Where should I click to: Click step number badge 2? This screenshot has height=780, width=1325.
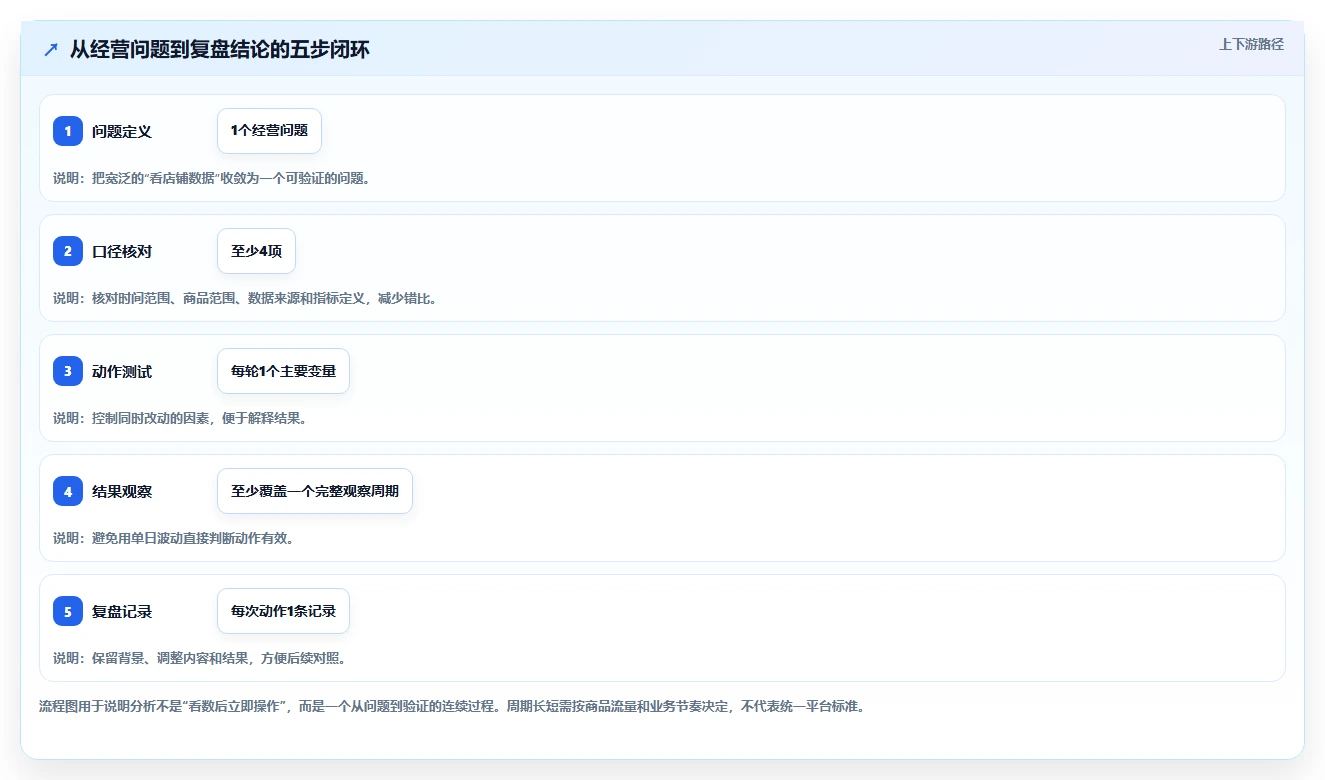coord(68,251)
